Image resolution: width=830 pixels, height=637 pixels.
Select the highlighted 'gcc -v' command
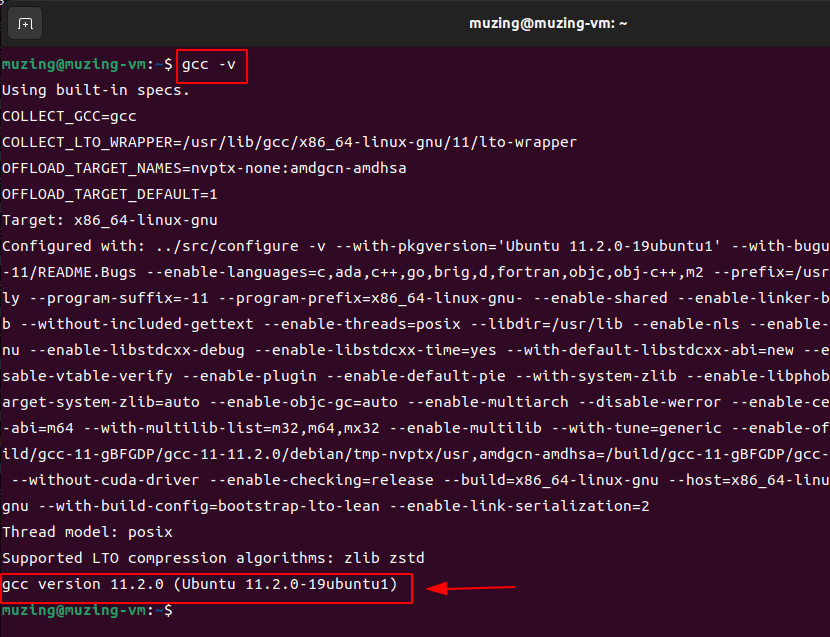click(x=209, y=65)
